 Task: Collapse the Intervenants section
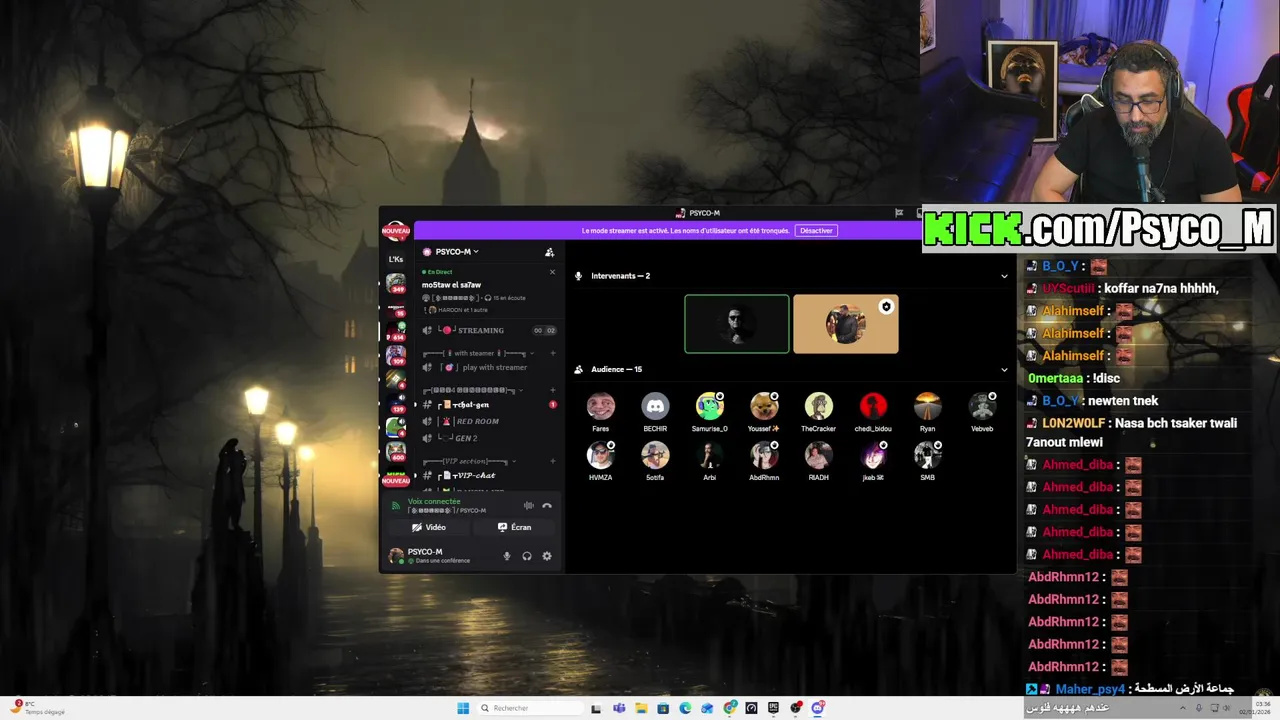coord(1004,276)
